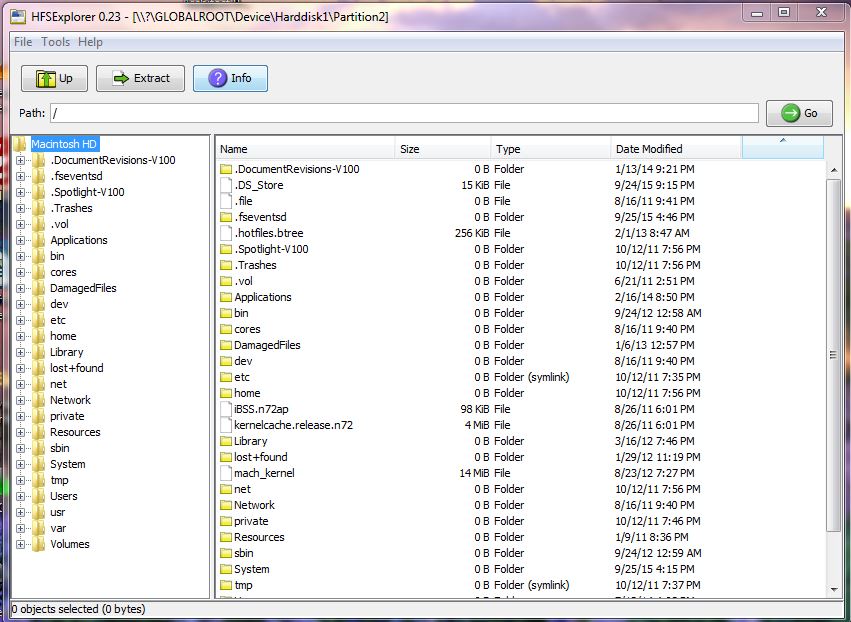Open the Info question mark button

(230, 78)
